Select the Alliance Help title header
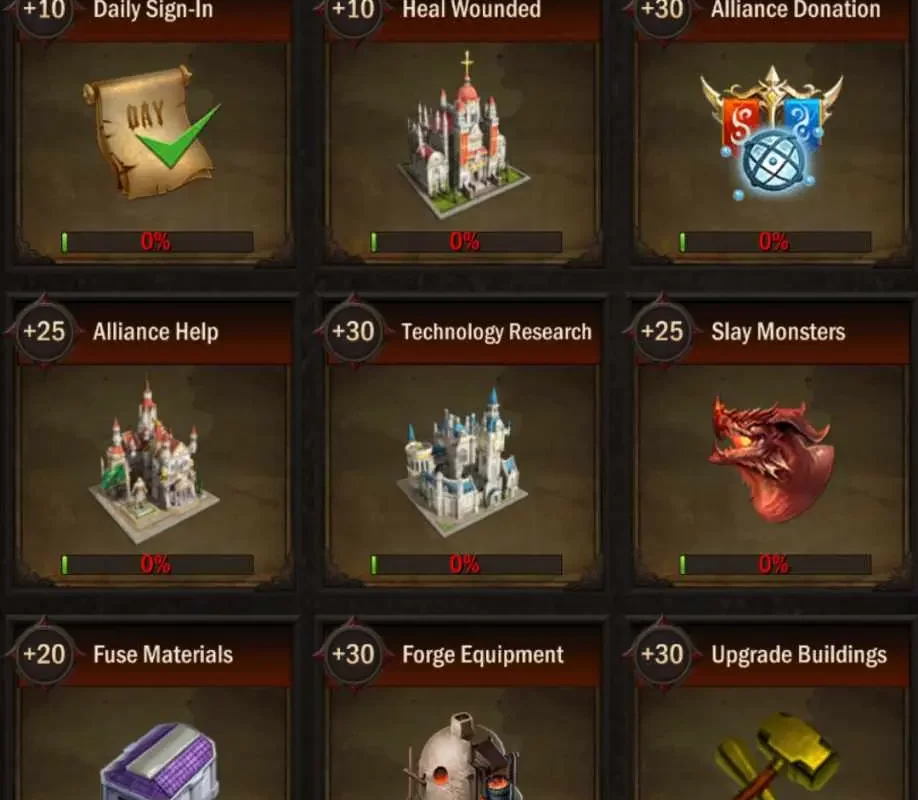Image resolution: width=918 pixels, height=800 pixels. pyautogui.click(x=156, y=332)
